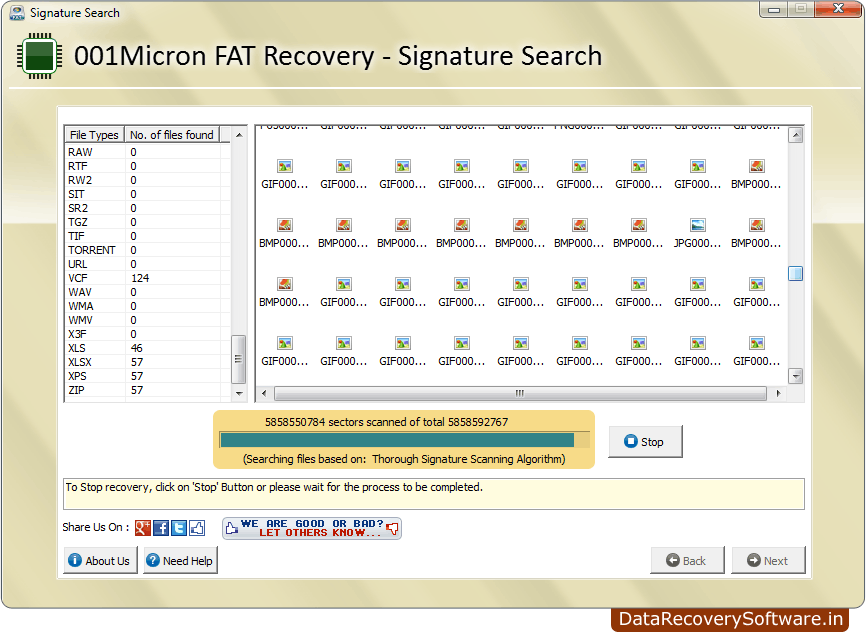This screenshot has width=866, height=632.
Task: Click the Stop button
Action: (x=645, y=441)
